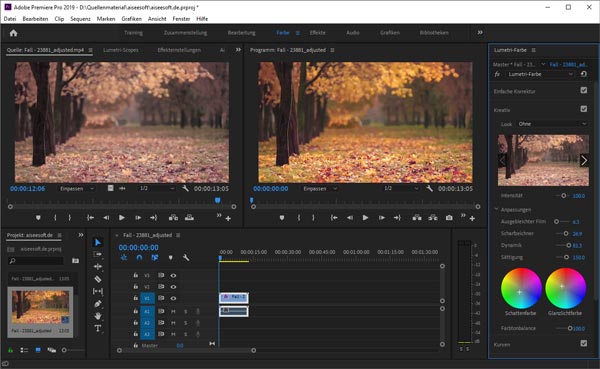
Task: Expand the workspace overflow chevrons
Action: coord(480,33)
